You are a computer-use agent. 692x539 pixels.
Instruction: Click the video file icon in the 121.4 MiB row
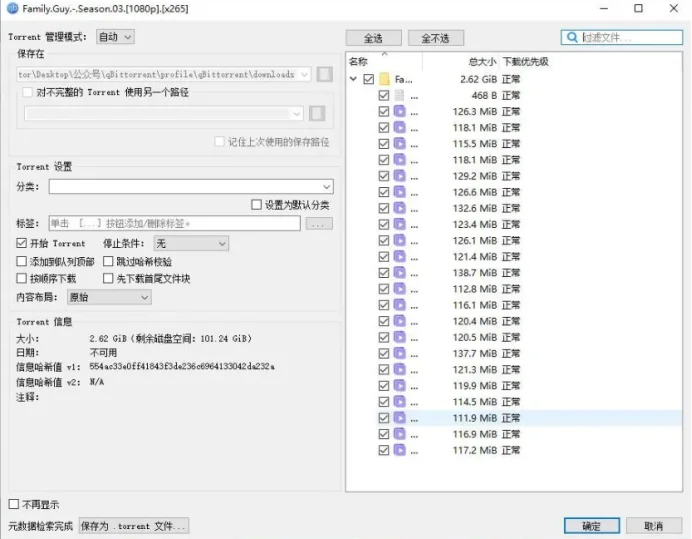click(399, 257)
